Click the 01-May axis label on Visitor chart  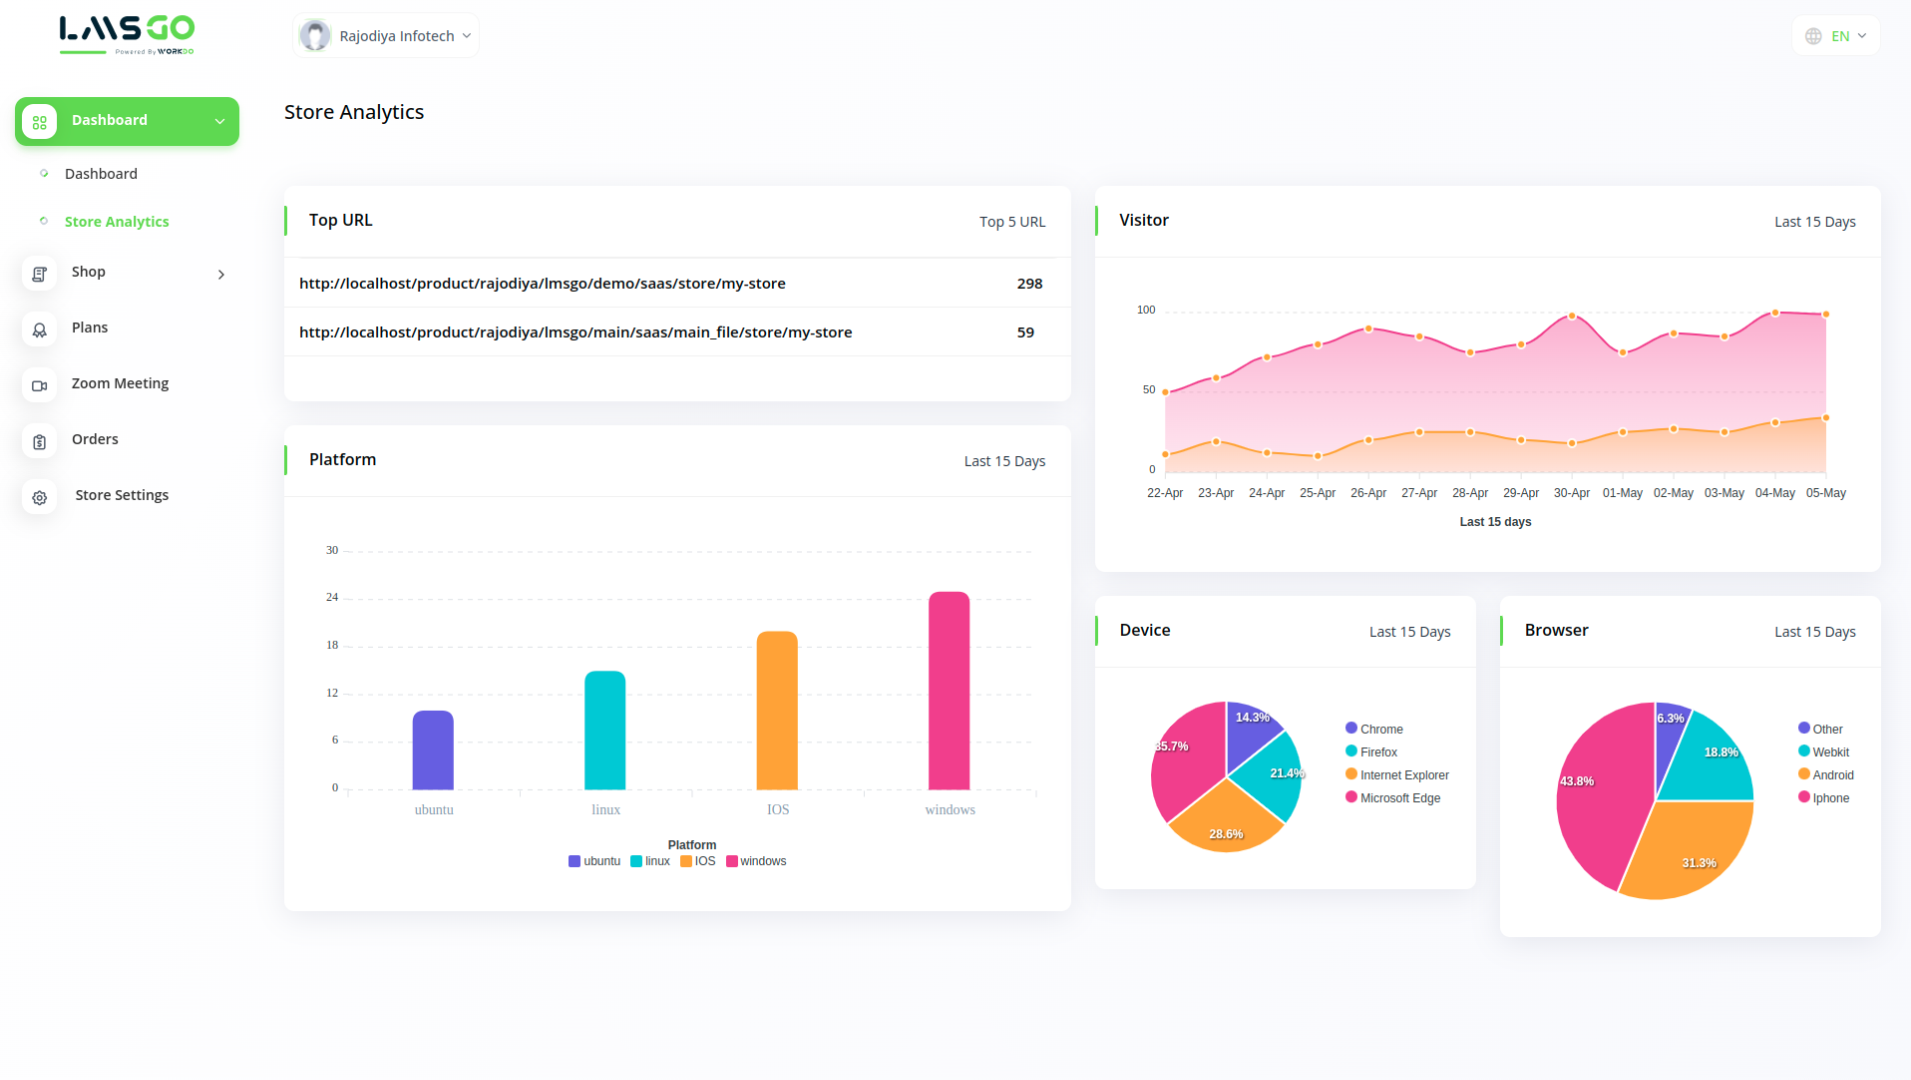1622,493
